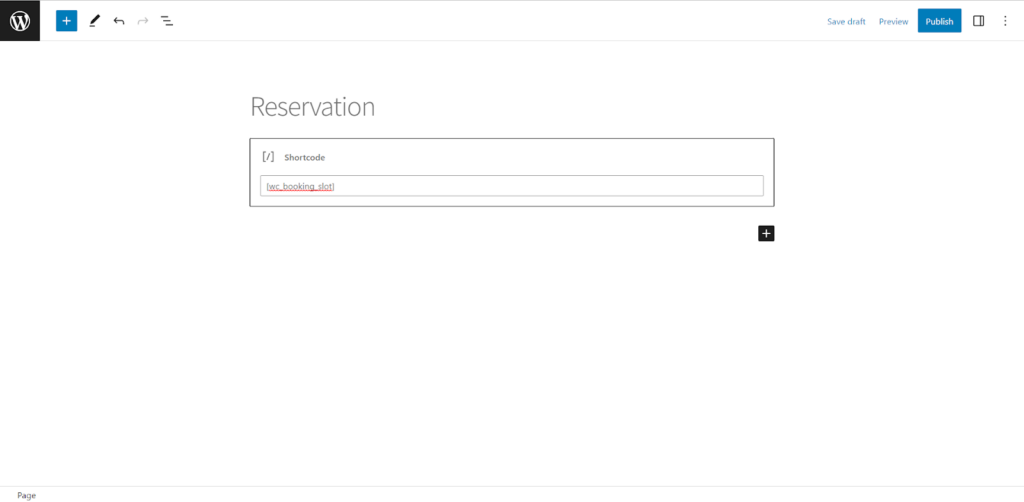This screenshot has width=1024, height=502.
Task: Select the Shortcode block label
Action: pos(304,157)
